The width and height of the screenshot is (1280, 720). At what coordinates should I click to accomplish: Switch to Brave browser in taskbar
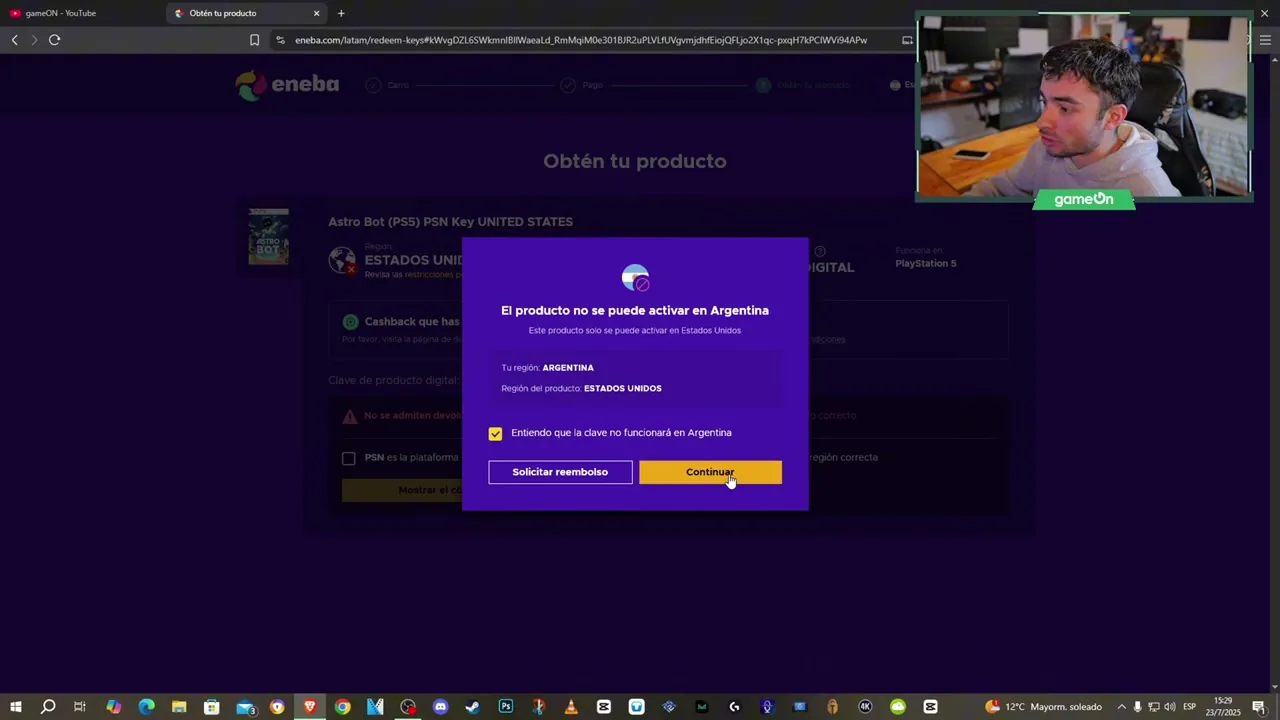[x=310, y=707]
